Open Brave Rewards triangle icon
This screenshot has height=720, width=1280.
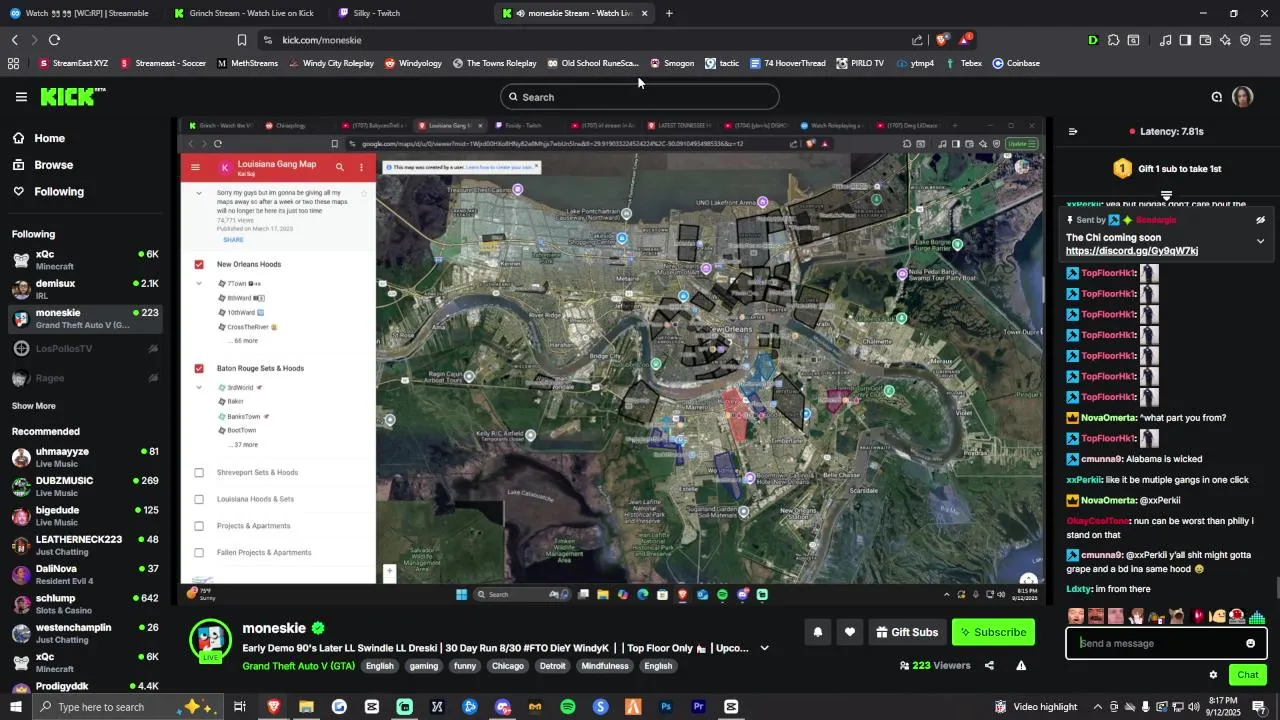(x=964, y=40)
